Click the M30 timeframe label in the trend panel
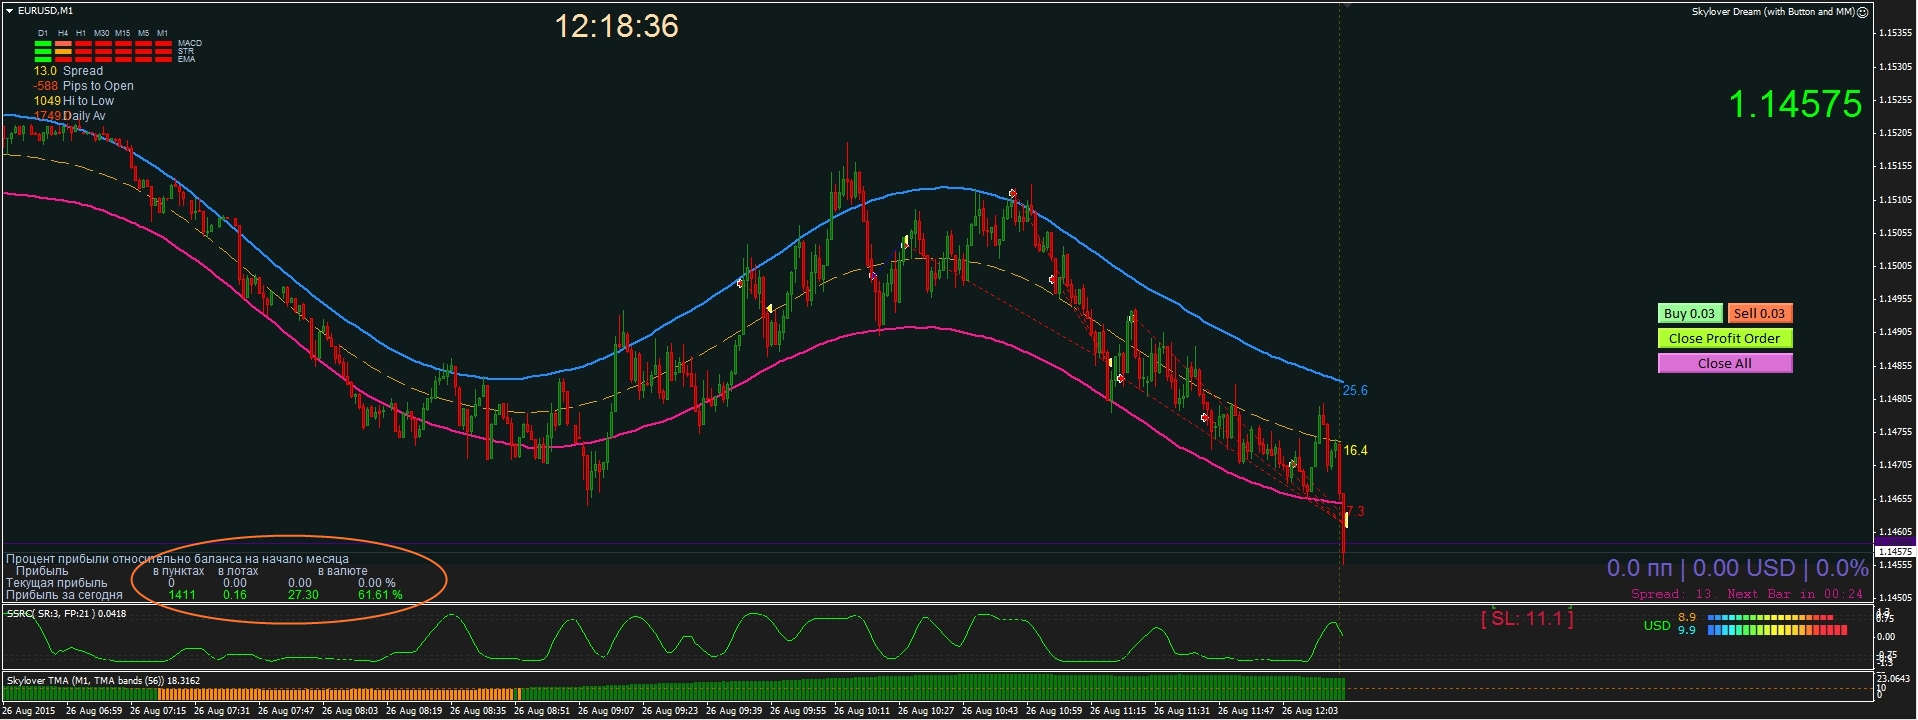The image size is (1918, 720). (x=102, y=33)
